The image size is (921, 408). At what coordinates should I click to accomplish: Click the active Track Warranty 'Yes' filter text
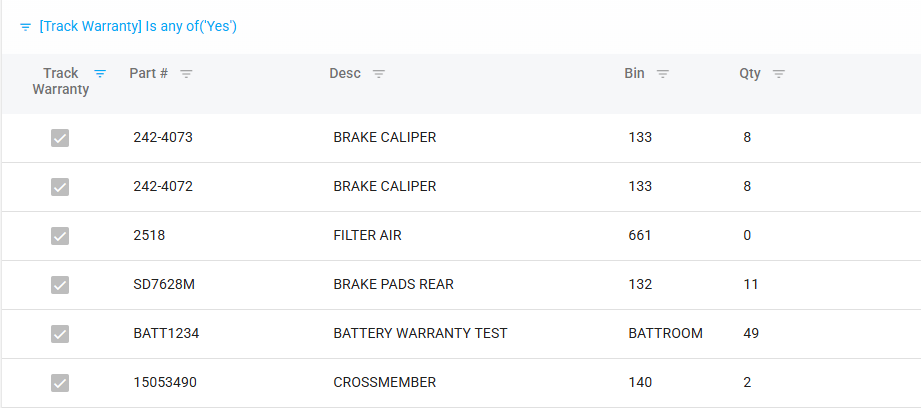click(138, 26)
